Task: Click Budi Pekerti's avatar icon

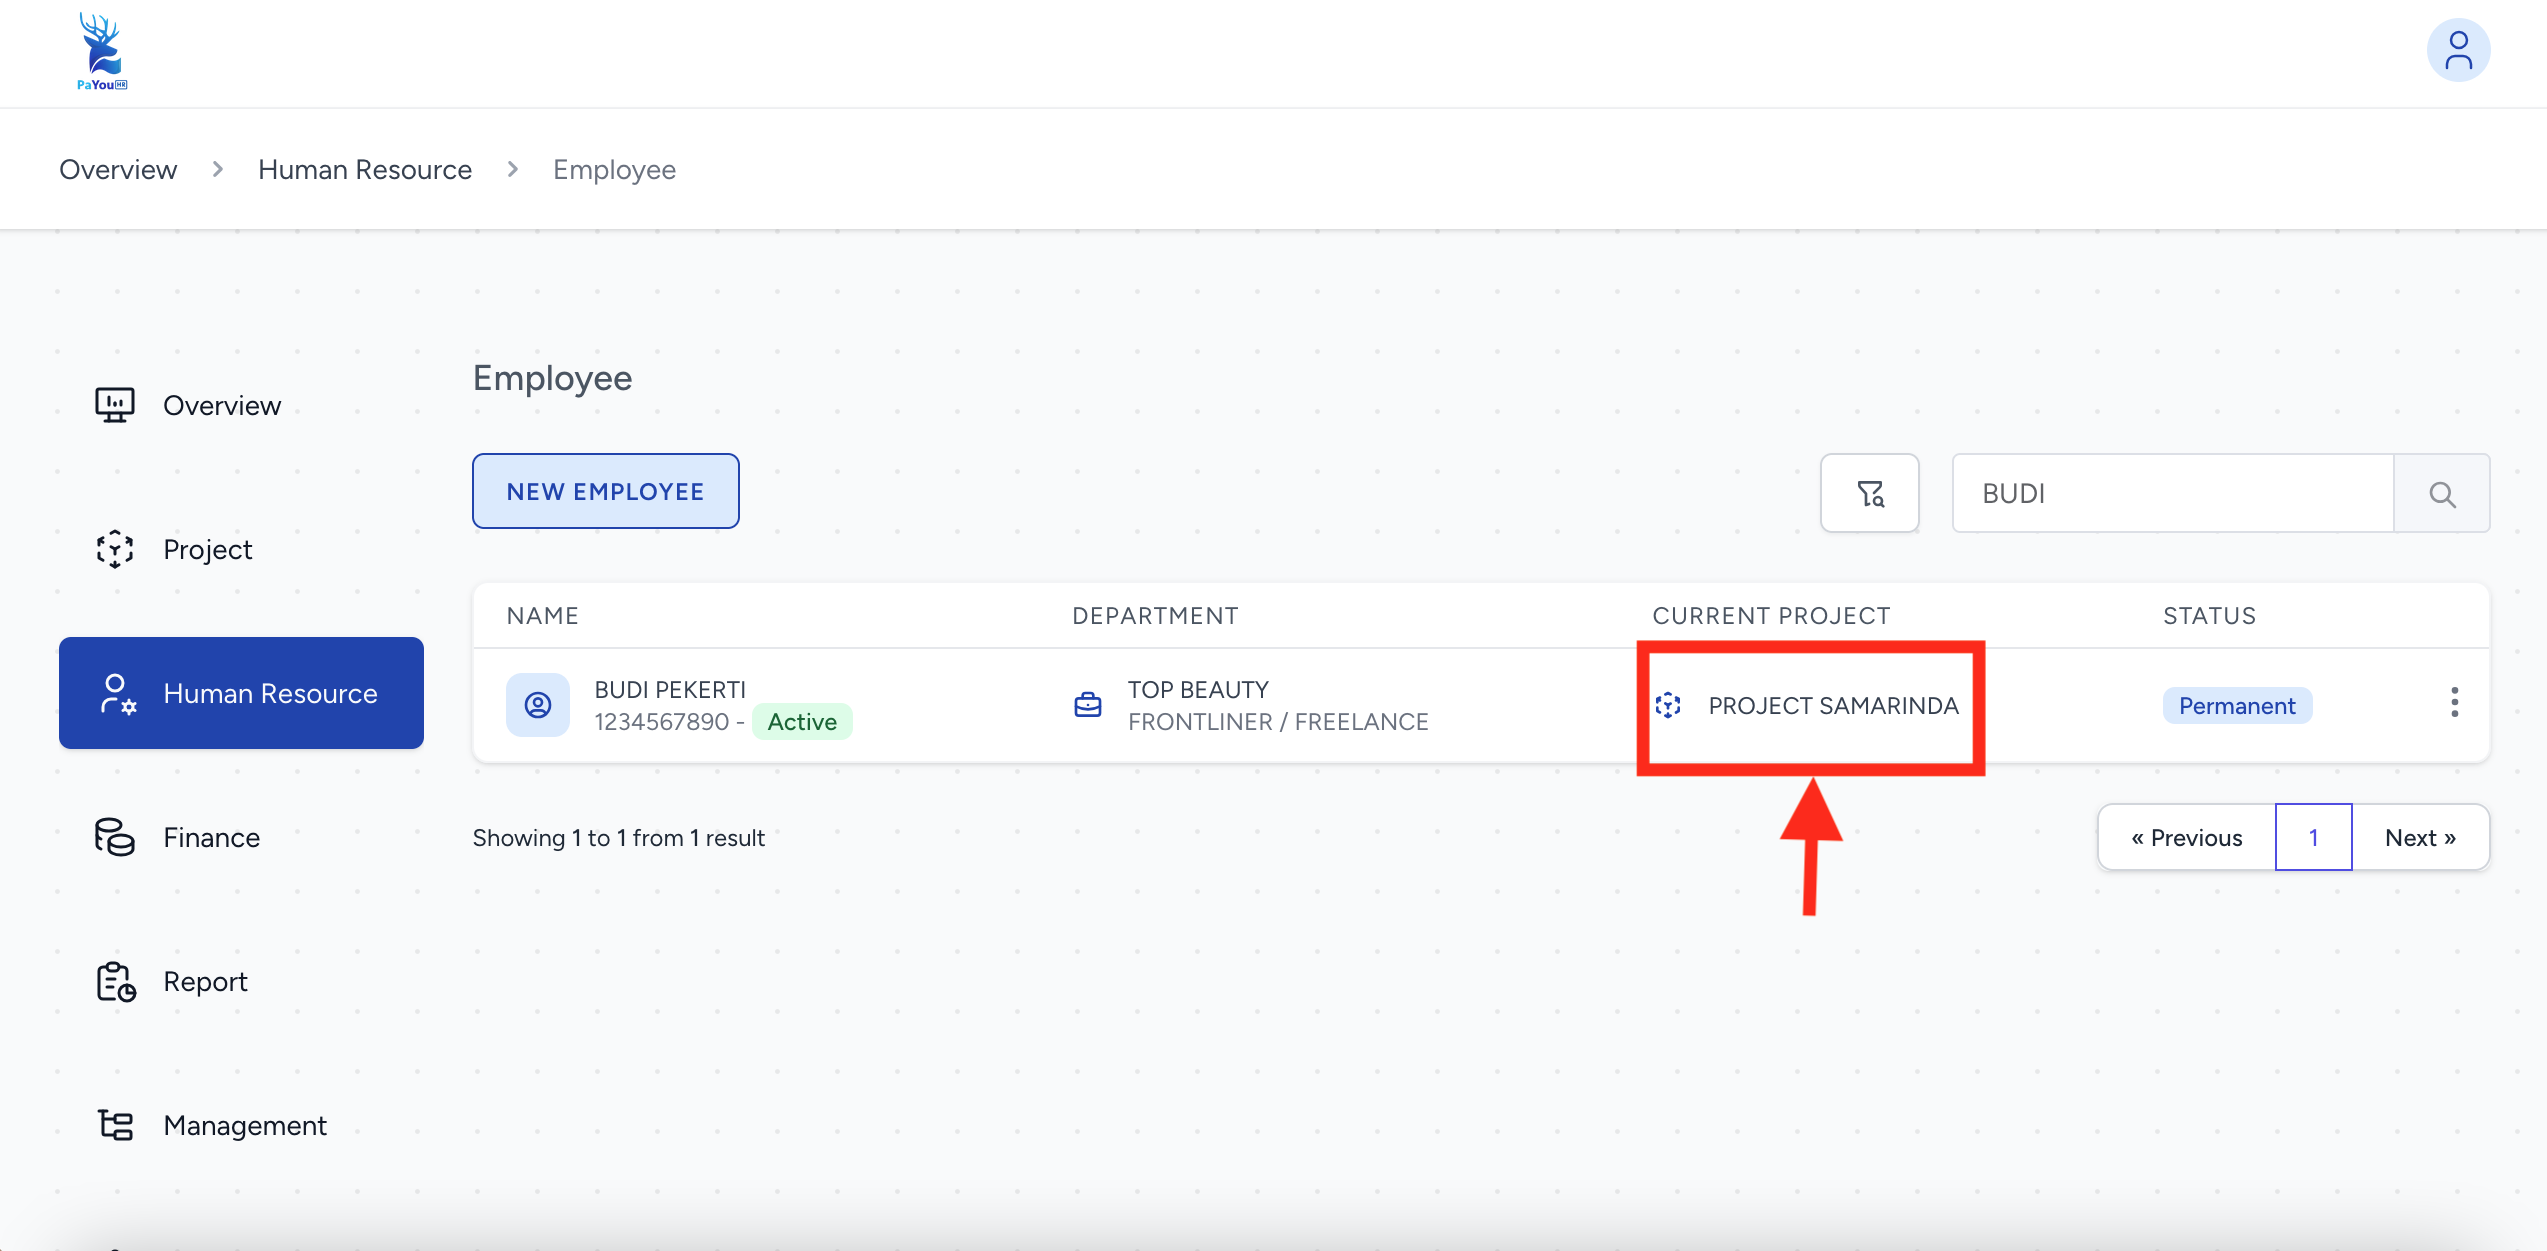Action: point(538,705)
